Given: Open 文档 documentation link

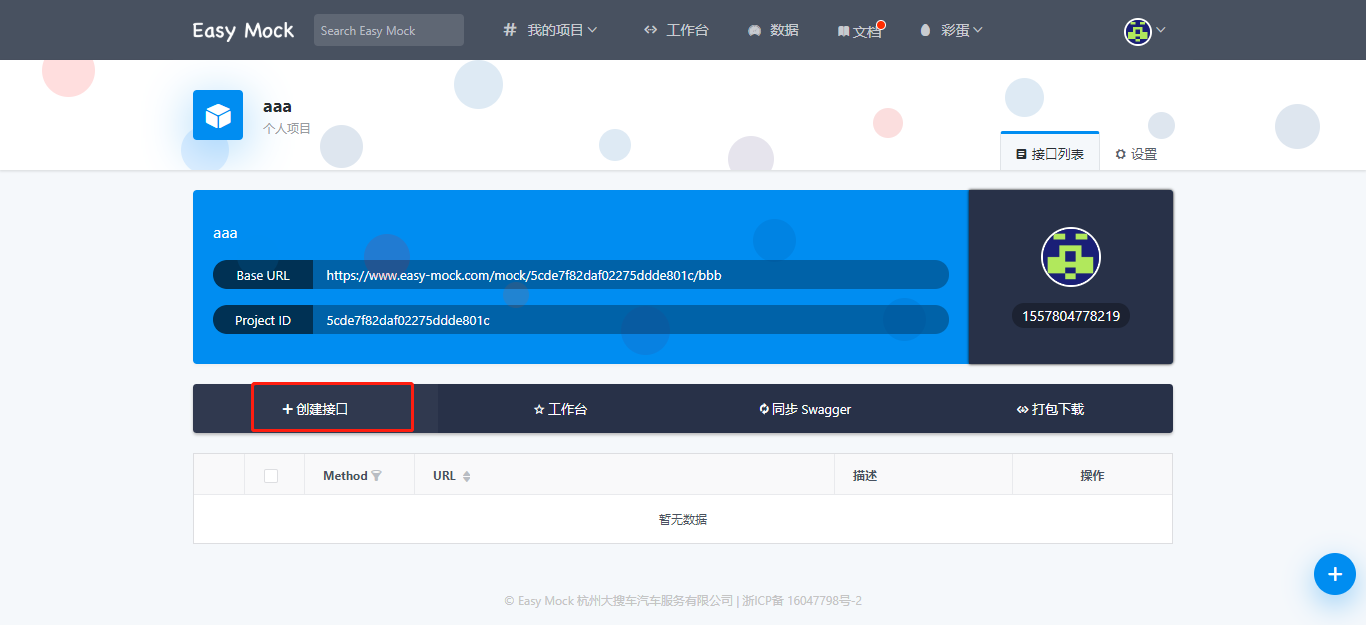Looking at the screenshot, I should (x=860, y=31).
